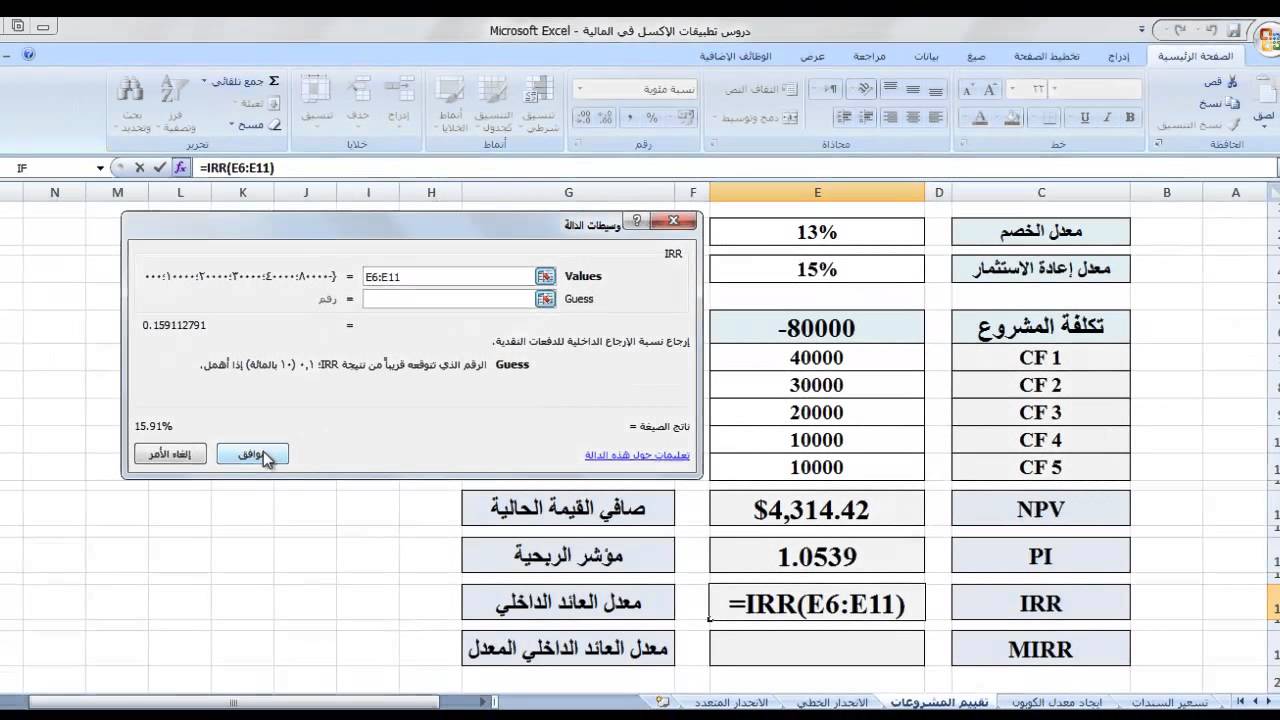The height and width of the screenshot is (720, 1280).
Task: Click the Orientation text-rotate icon
Action: [866, 89]
